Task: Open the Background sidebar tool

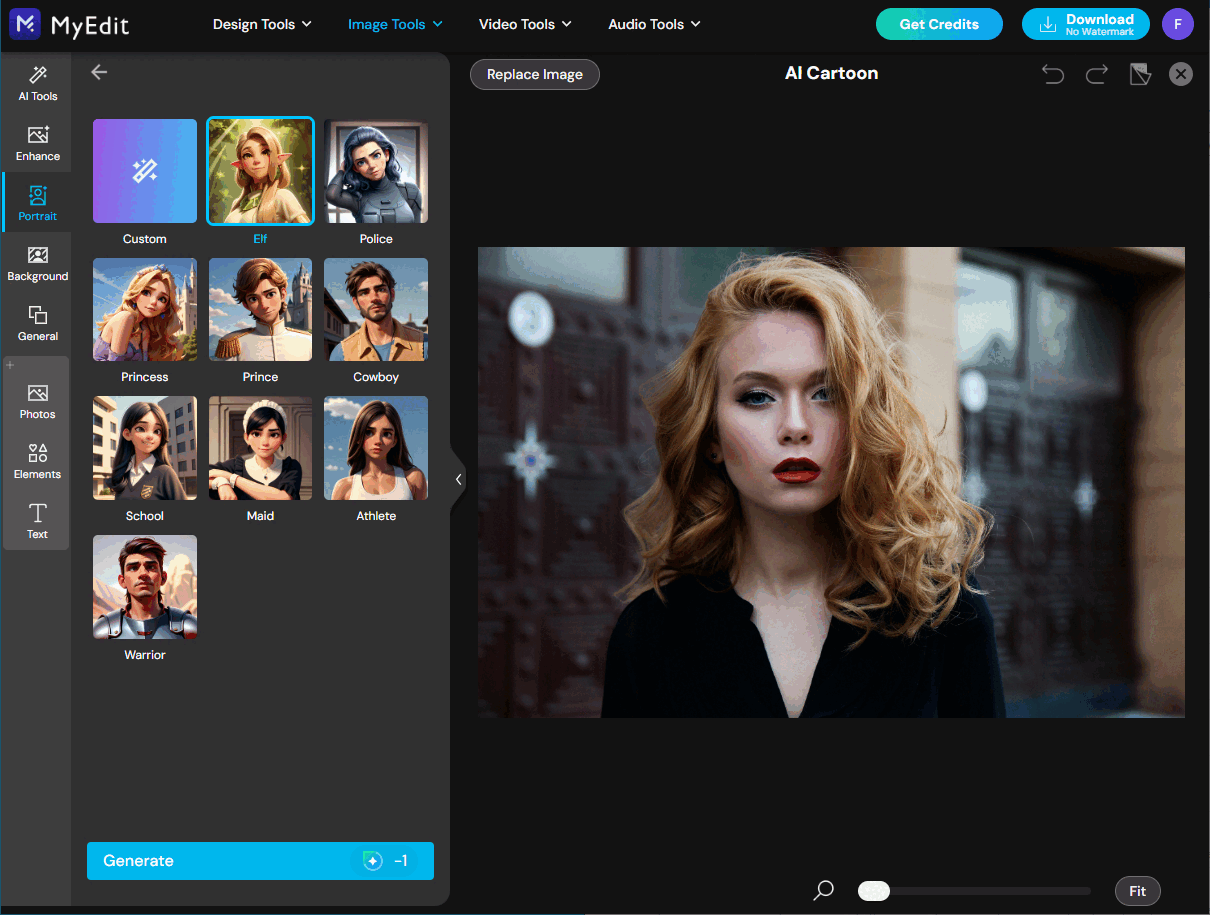Action: click(37, 263)
